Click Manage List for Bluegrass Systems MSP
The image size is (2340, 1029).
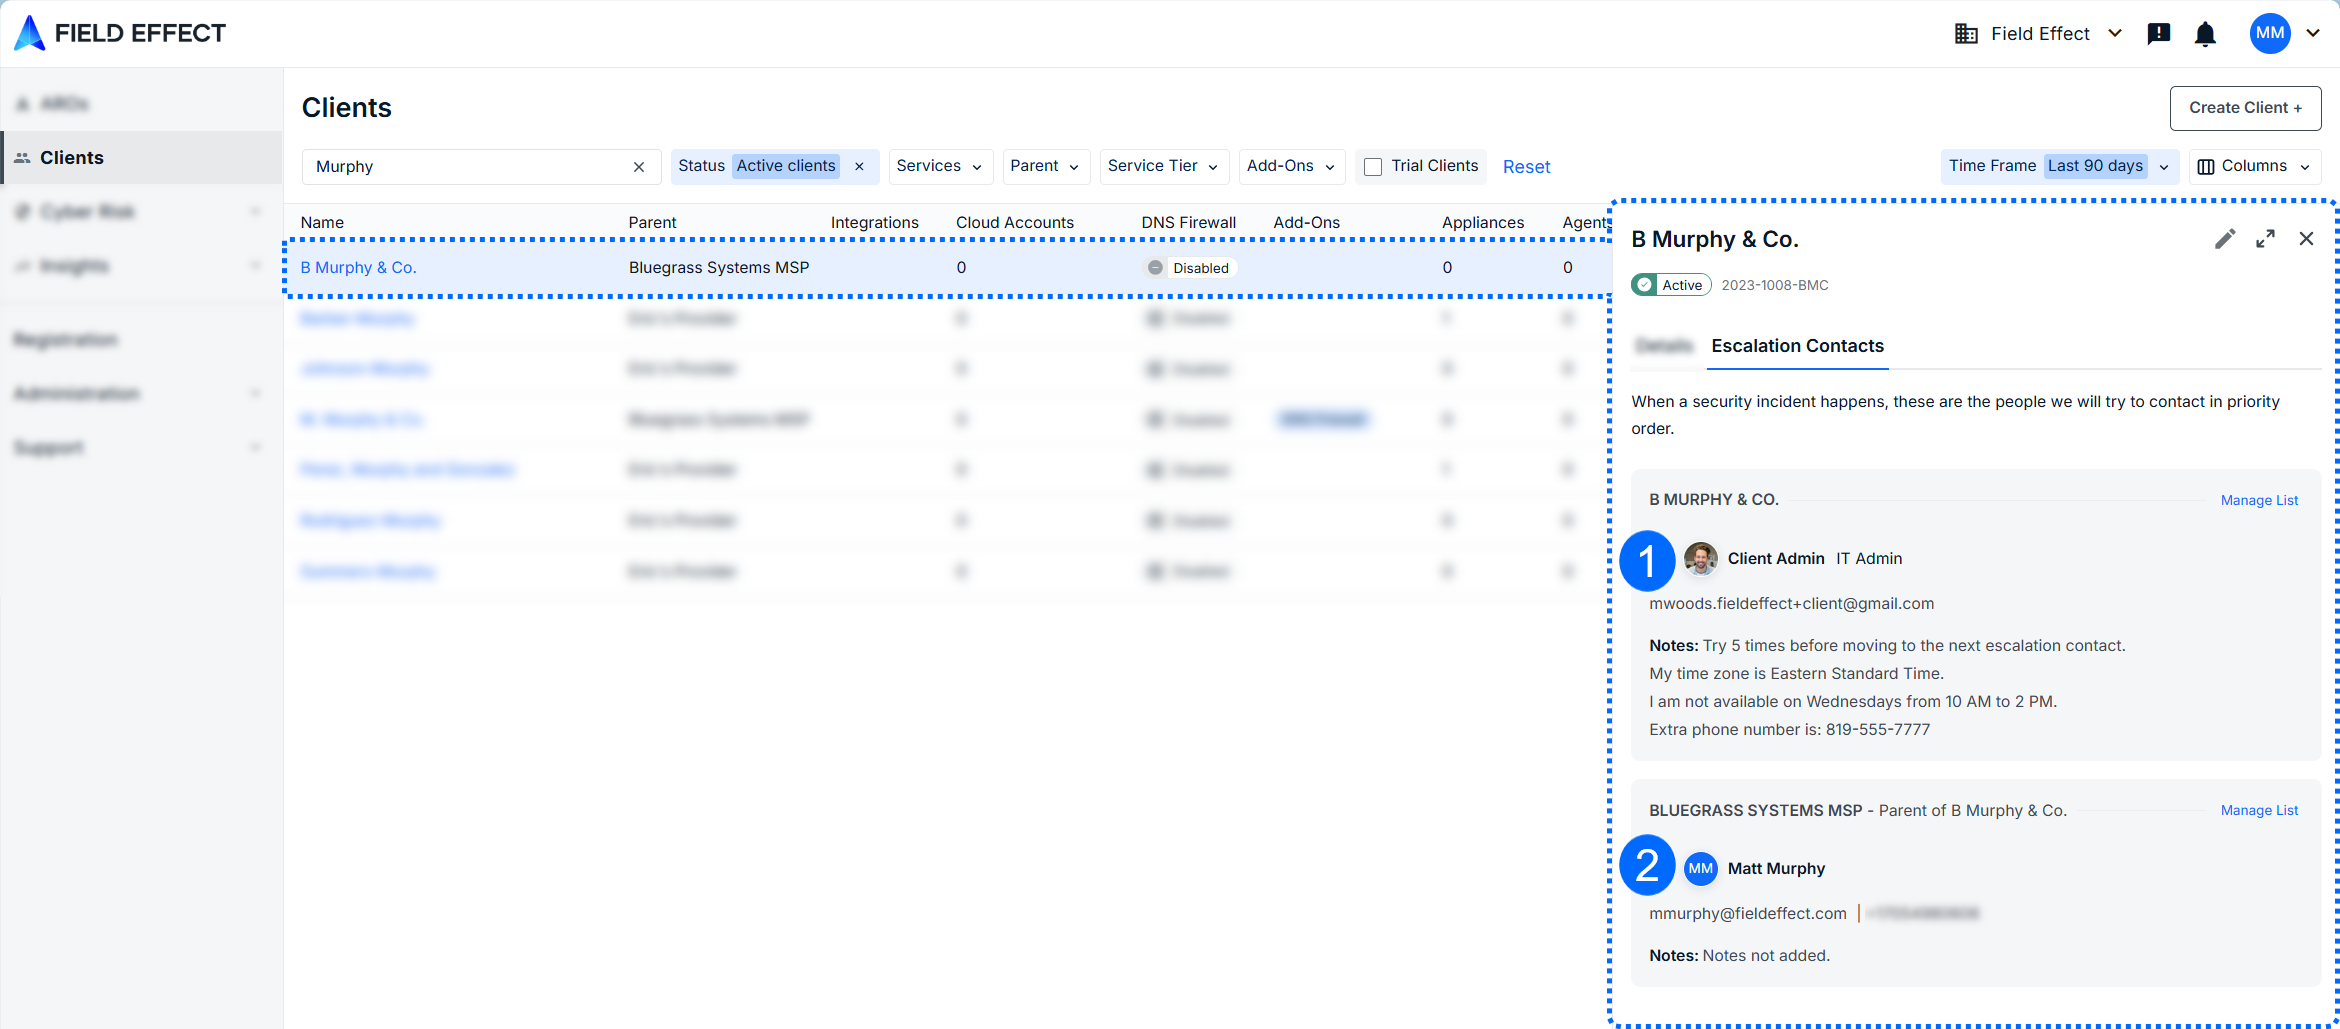click(x=2259, y=810)
